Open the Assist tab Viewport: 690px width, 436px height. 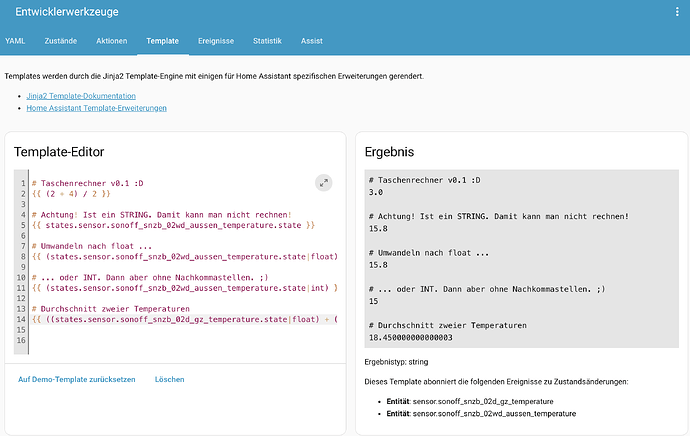pos(312,41)
